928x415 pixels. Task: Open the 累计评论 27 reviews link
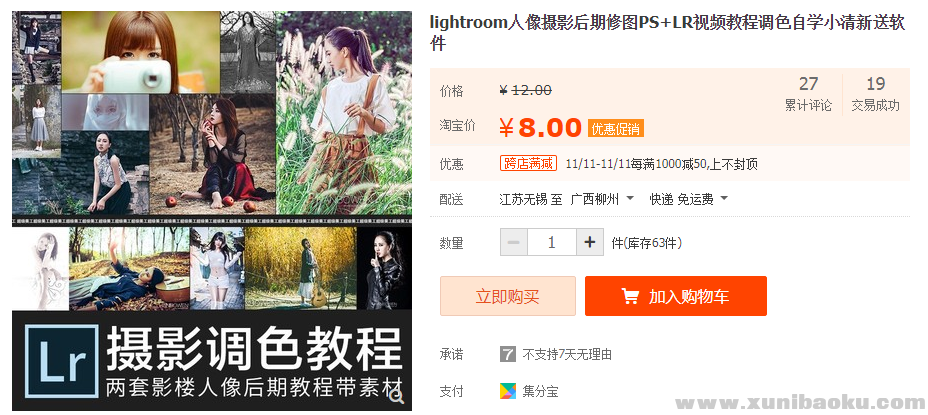[808, 94]
